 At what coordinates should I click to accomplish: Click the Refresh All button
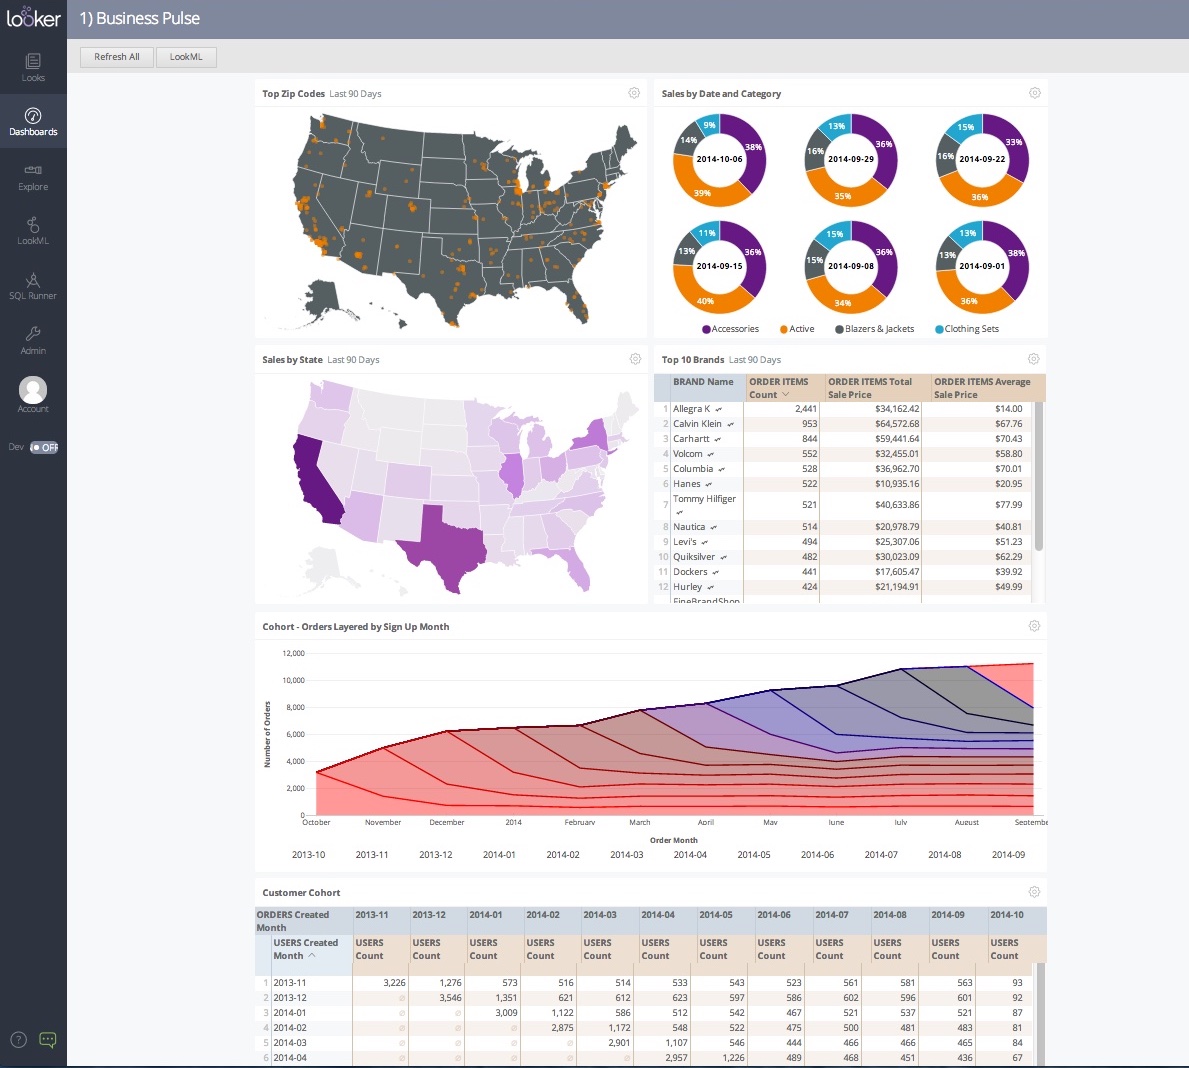[116, 57]
